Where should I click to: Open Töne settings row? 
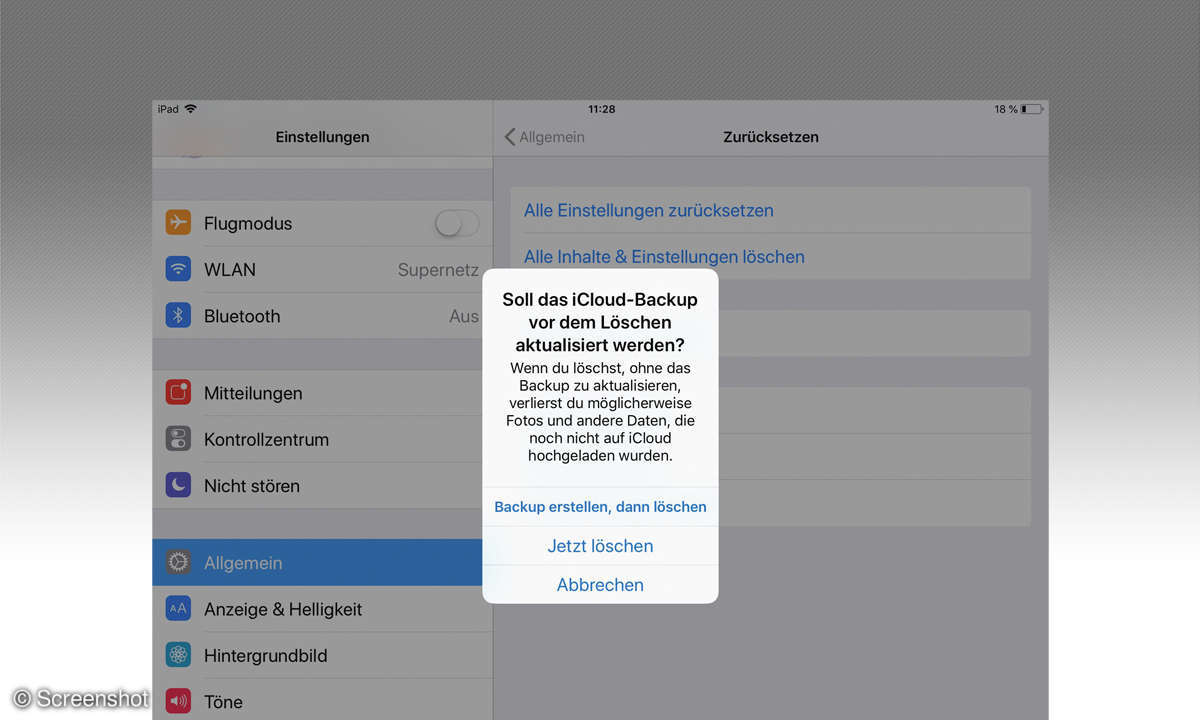click(x=322, y=701)
